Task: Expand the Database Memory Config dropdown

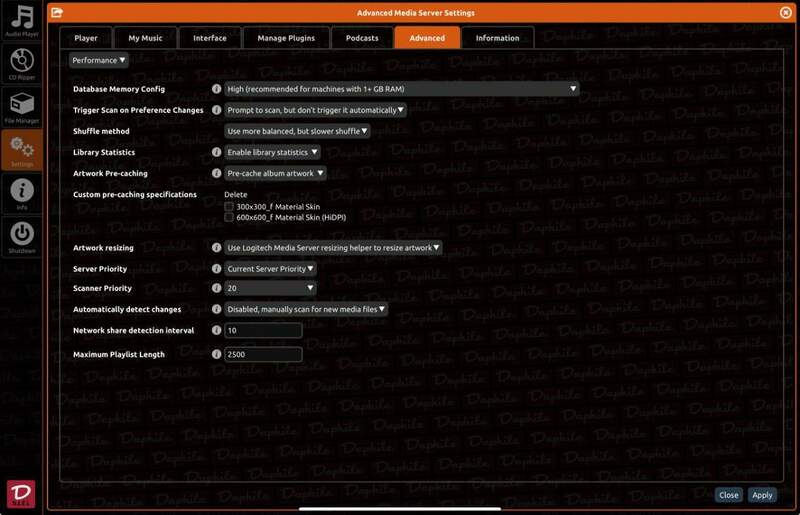Action: (x=401, y=89)
